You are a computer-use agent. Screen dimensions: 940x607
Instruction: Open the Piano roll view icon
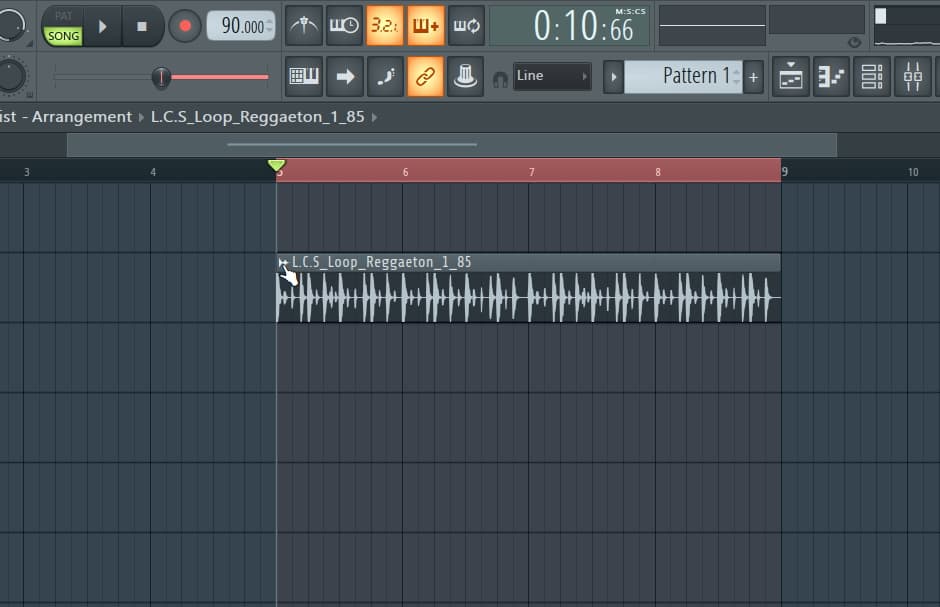[831, 76]
